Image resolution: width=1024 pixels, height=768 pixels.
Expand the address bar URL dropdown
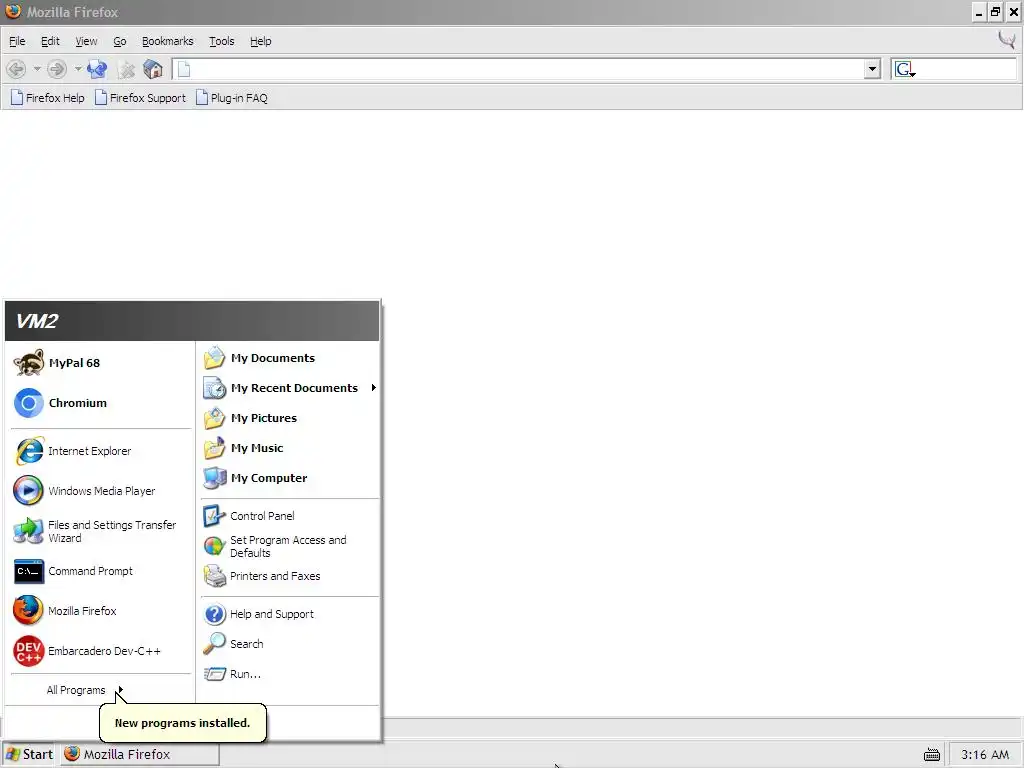click(x=872, y=69)
